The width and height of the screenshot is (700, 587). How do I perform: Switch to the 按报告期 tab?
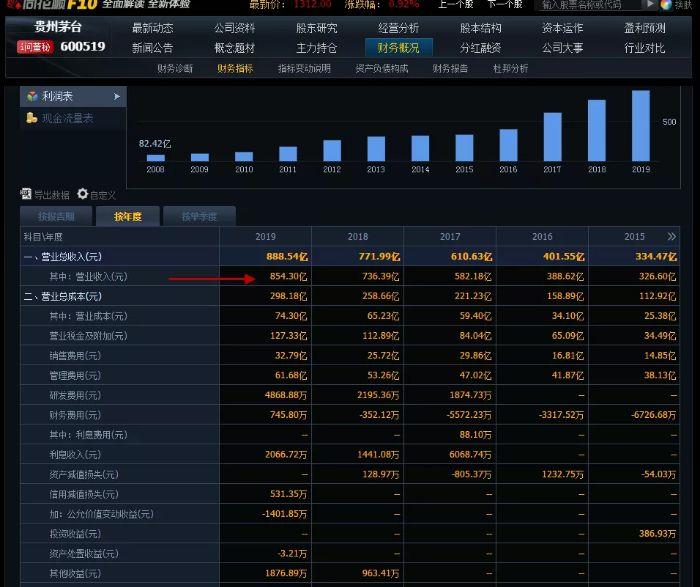56,216
